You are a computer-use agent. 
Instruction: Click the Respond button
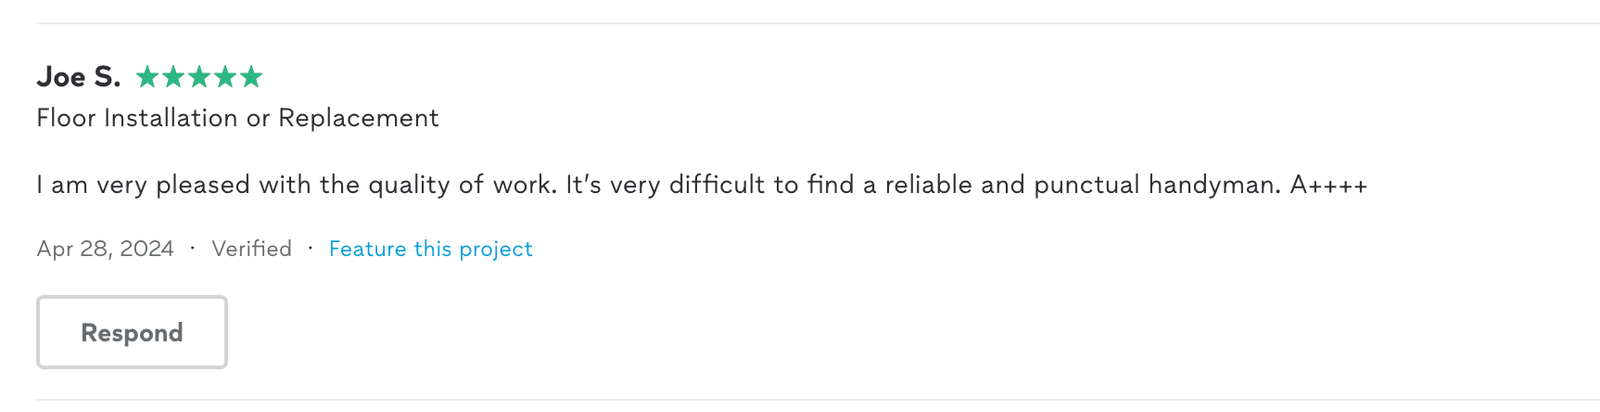132,333
